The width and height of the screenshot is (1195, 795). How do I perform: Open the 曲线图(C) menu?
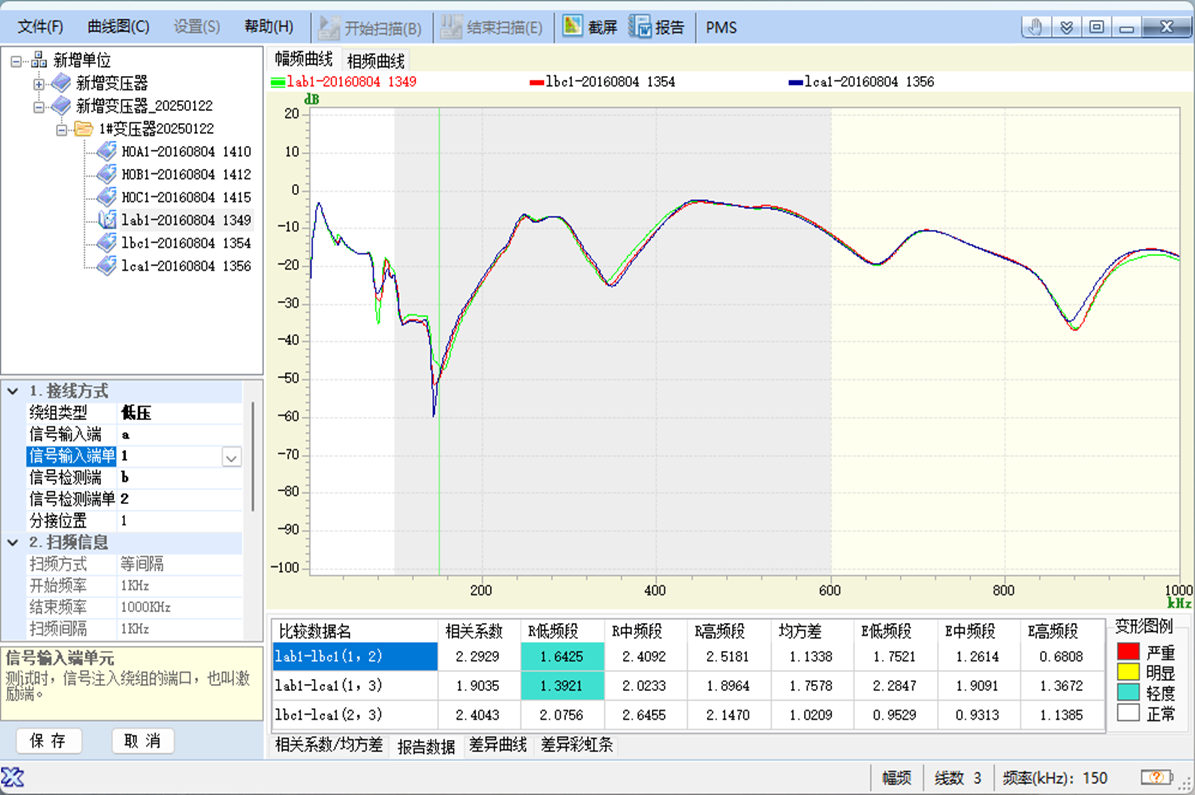118,27
